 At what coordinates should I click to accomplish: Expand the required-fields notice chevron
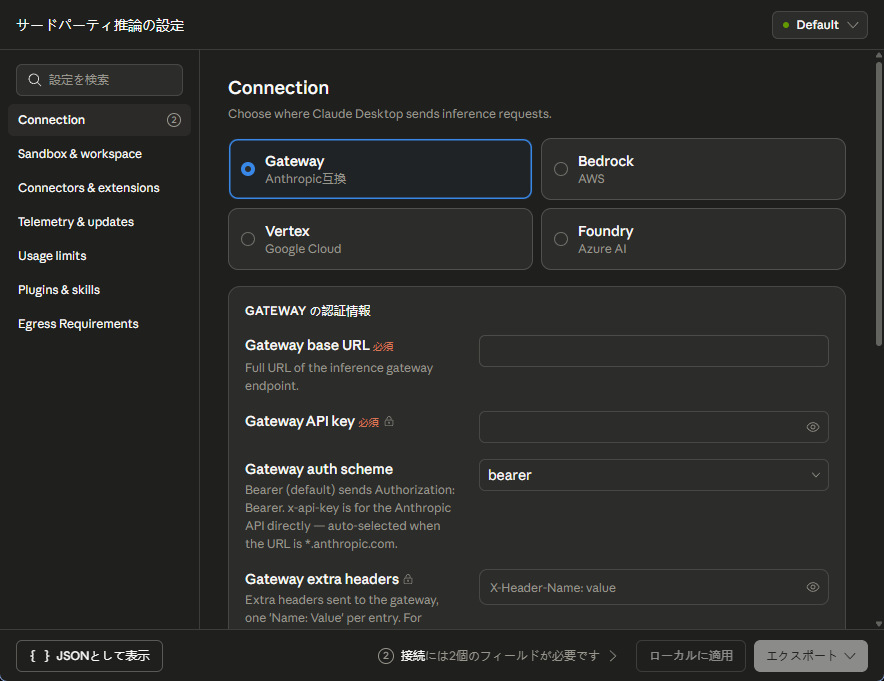click(x=613, y=656)
